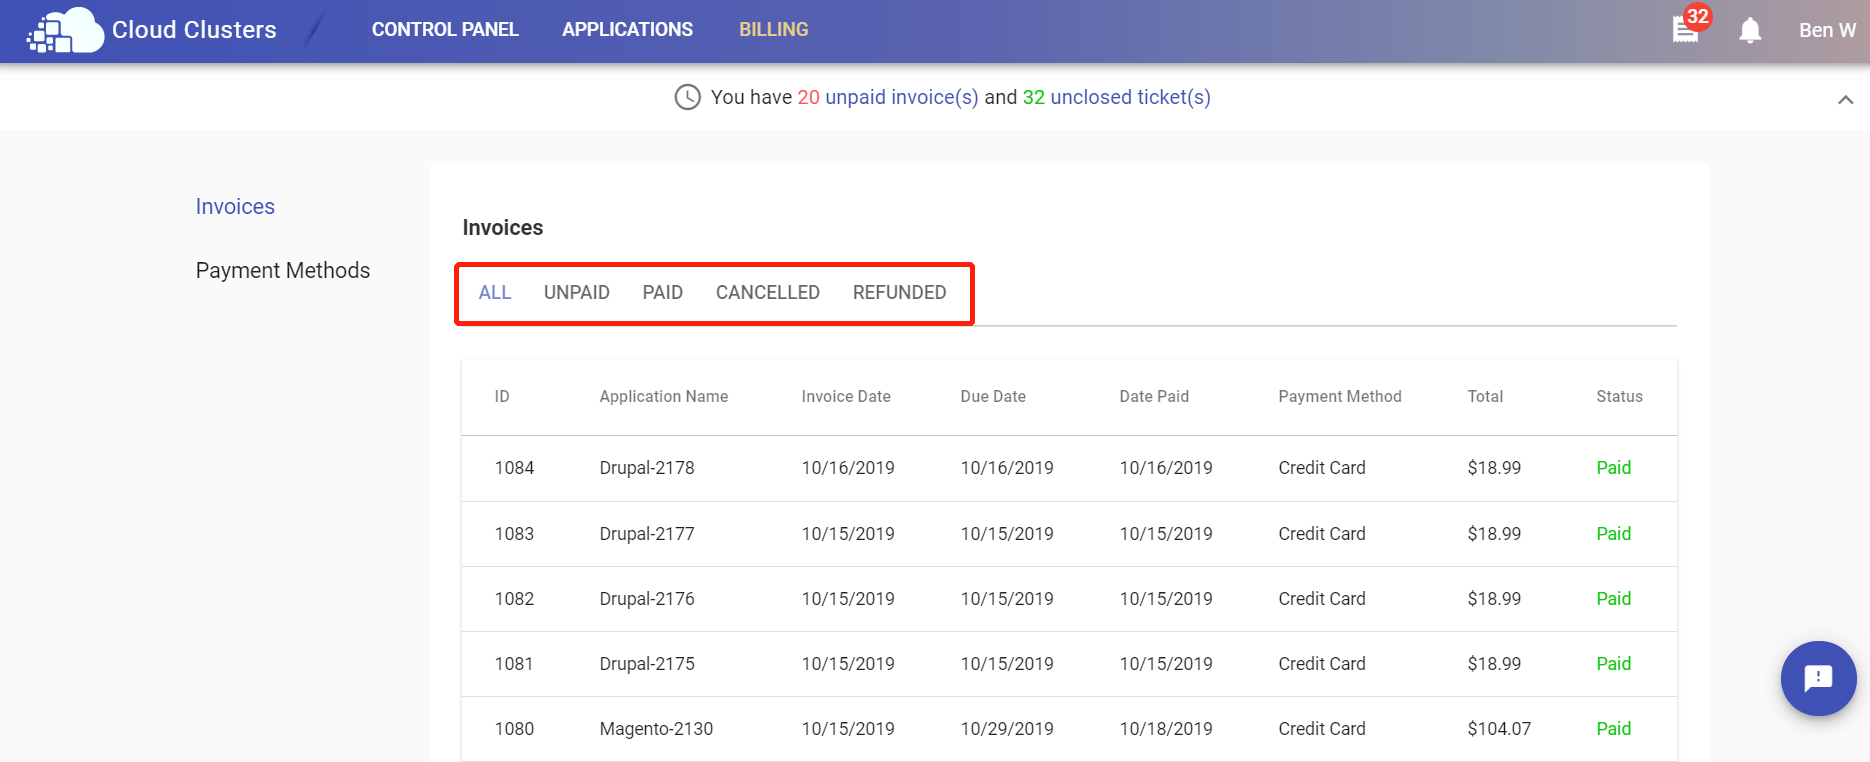Switch to the PAID tab

pos(663,292)
